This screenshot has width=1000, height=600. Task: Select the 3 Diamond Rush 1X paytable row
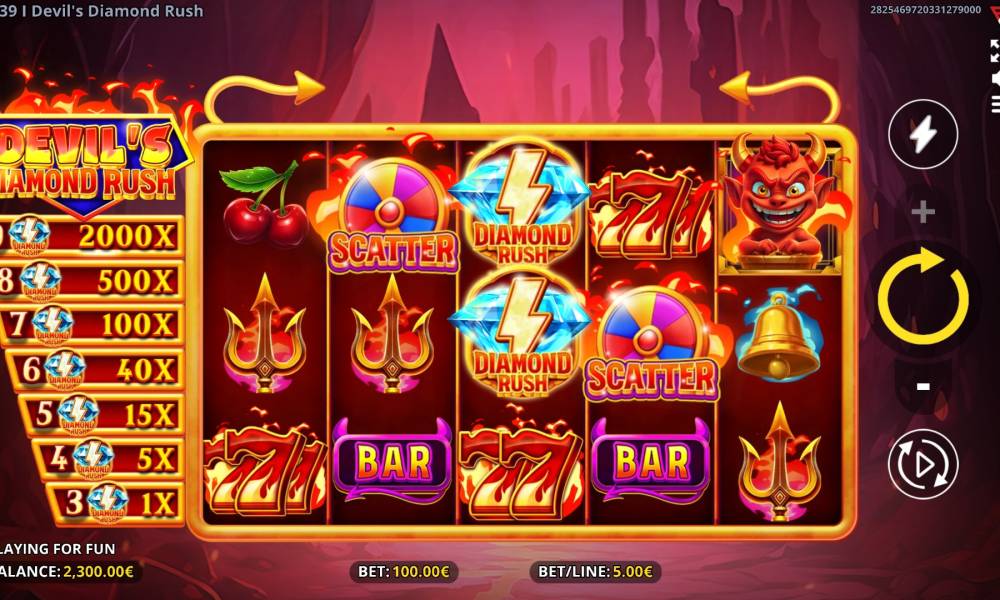coord(115,503)
